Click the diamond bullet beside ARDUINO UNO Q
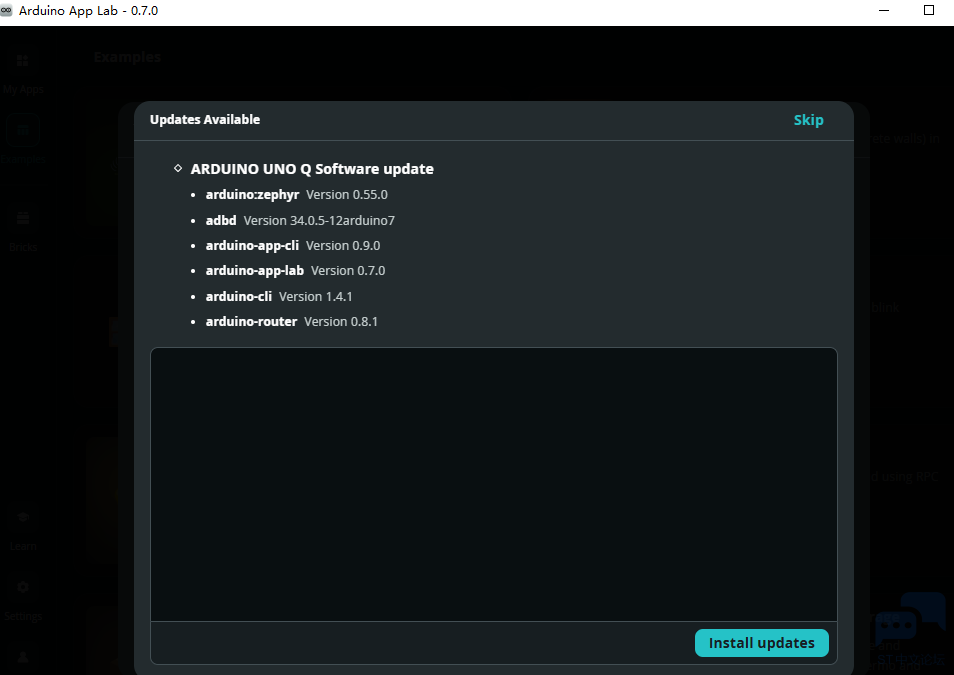Image resolution: width=954 pixels, height=675 pixels. (178, 168)
